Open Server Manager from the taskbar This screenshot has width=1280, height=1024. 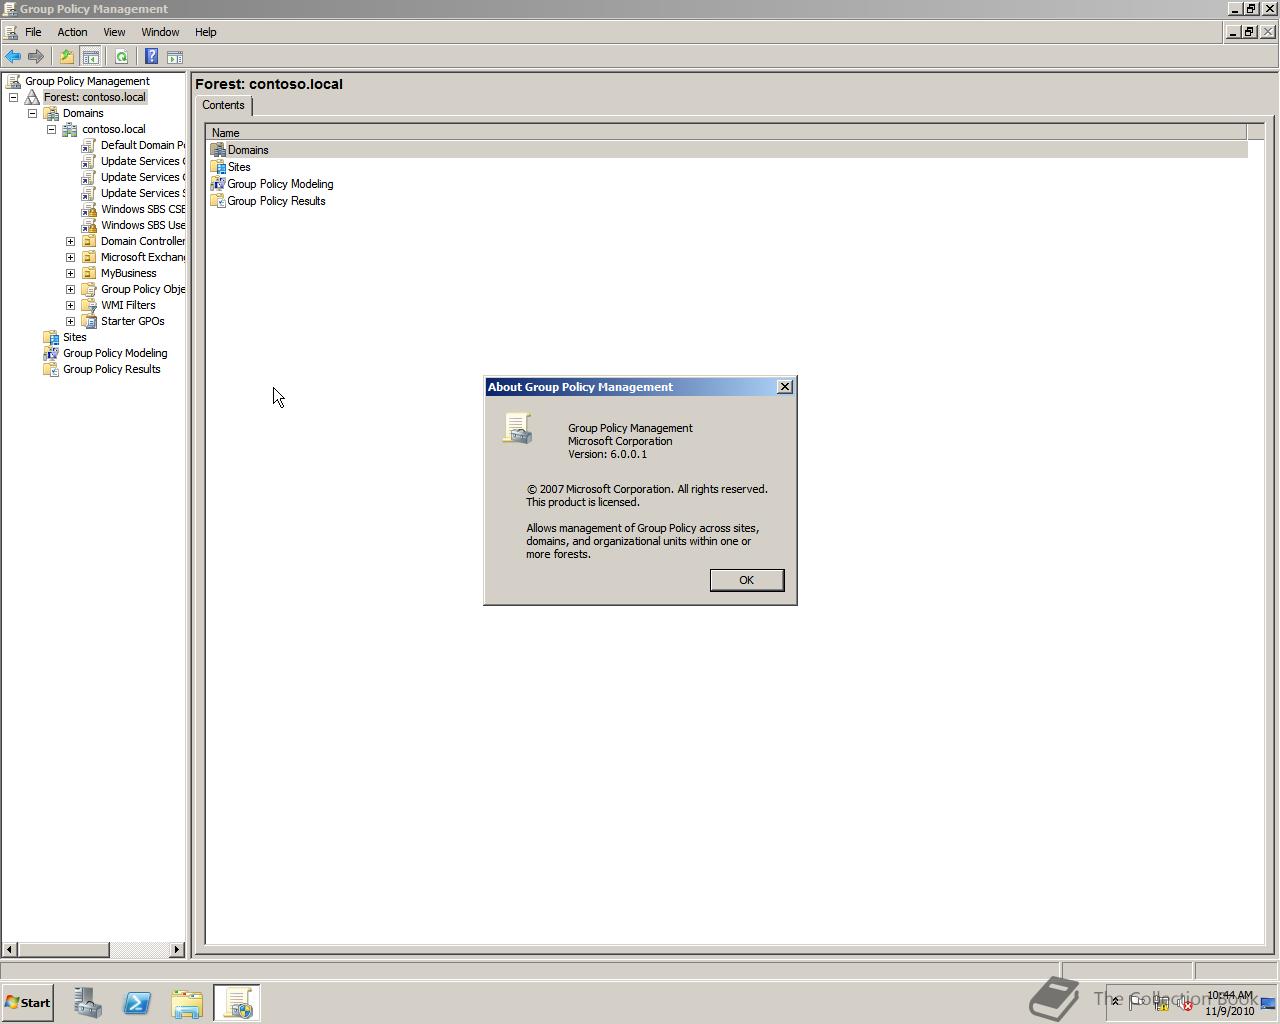click(x=87, y=1003)
